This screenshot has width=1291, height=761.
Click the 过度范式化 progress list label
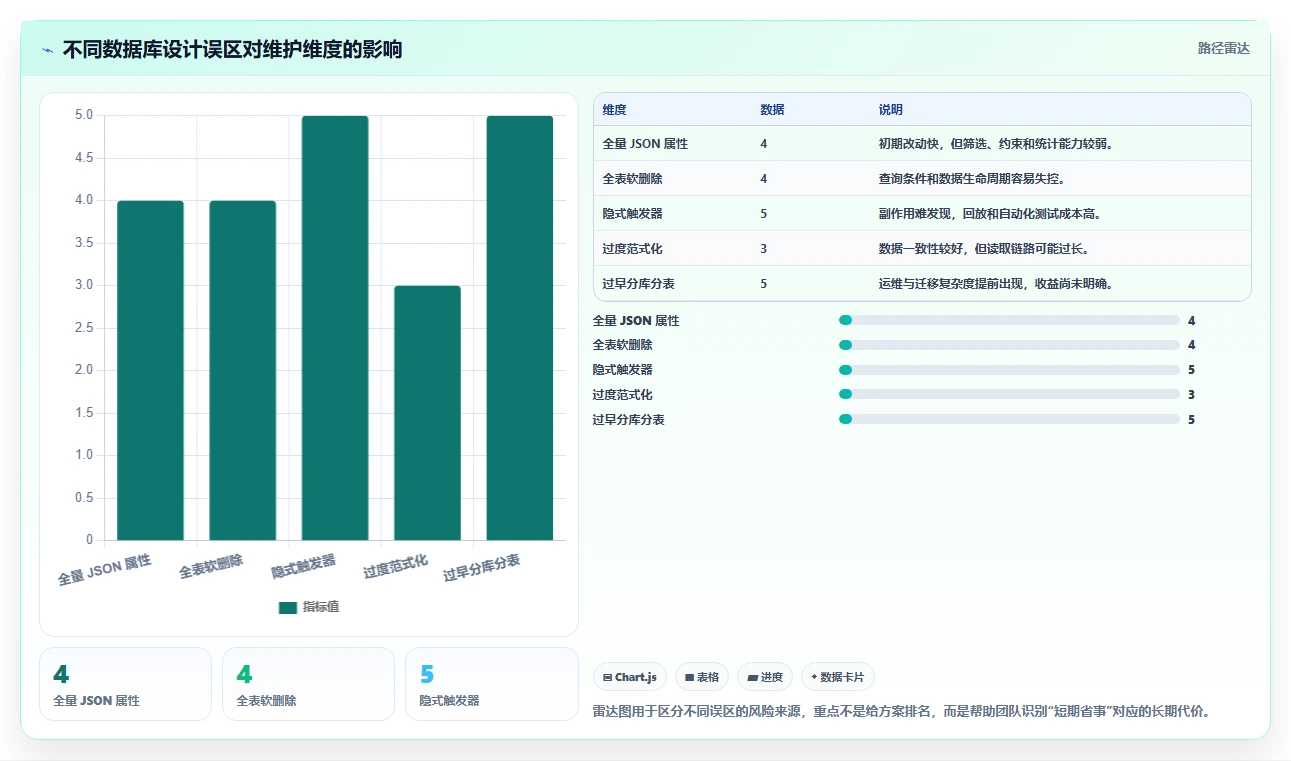point(622,395)
